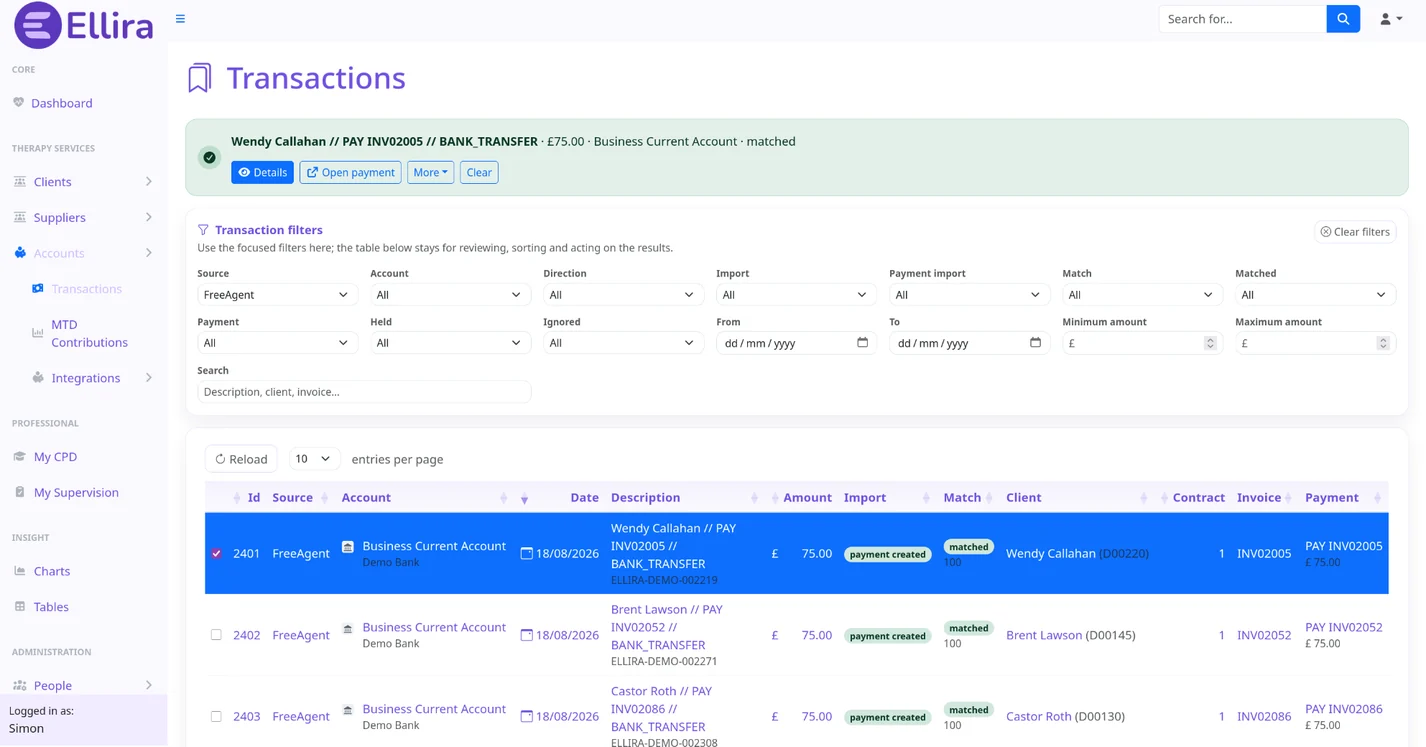The width and height of the screenshot is (1426, 747).
Task: Click the Transactions sidebar icon
Action: pyautogui.click(x=37, y=289)
